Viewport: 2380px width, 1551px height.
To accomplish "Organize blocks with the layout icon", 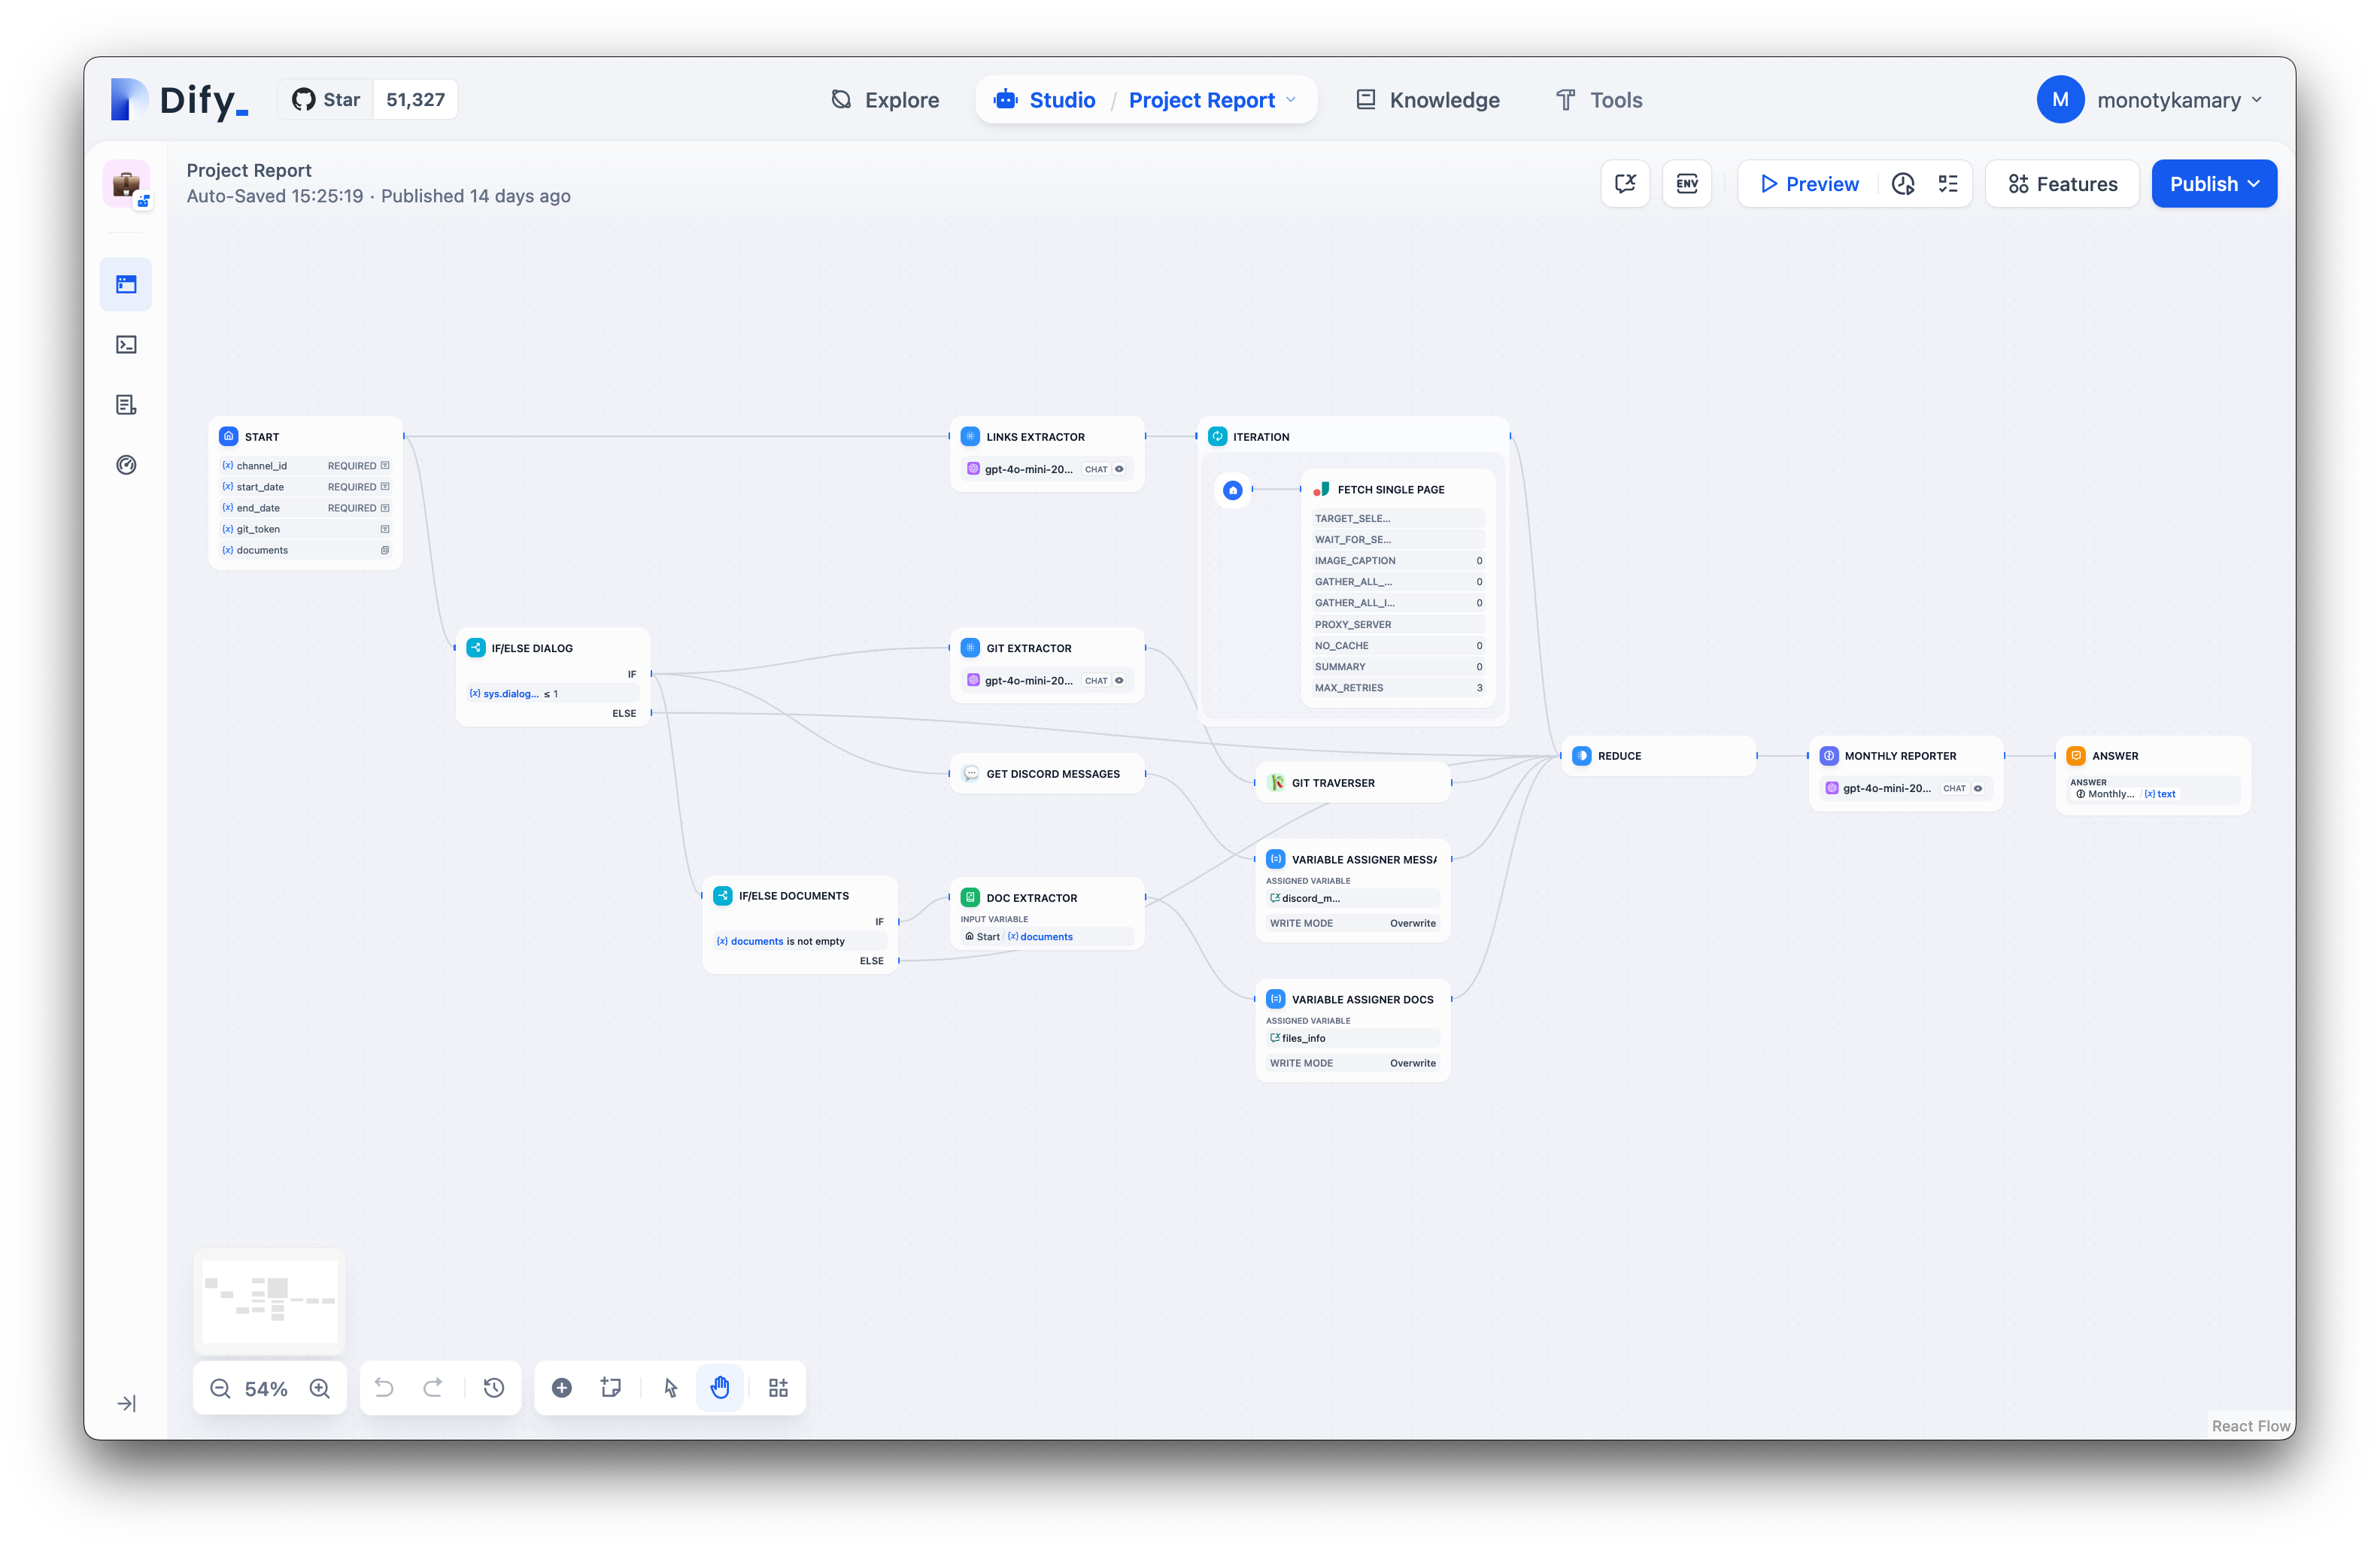I will pyautogui.click(x=779, y=1388).
